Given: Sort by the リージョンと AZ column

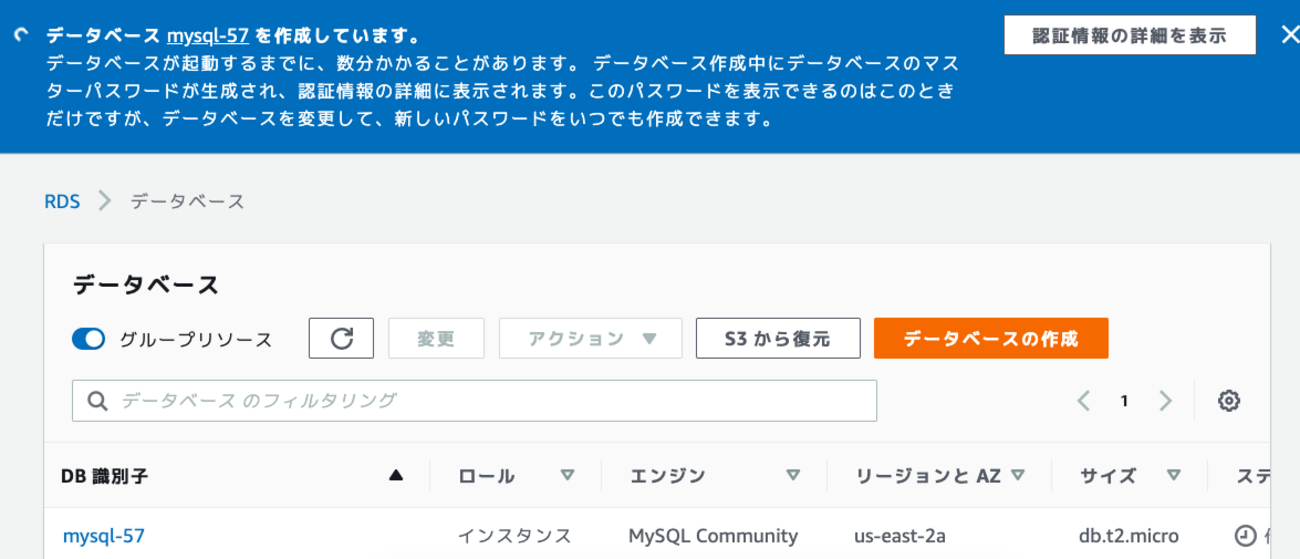Looking at the screenshot, I should (x=1018, y=476).
